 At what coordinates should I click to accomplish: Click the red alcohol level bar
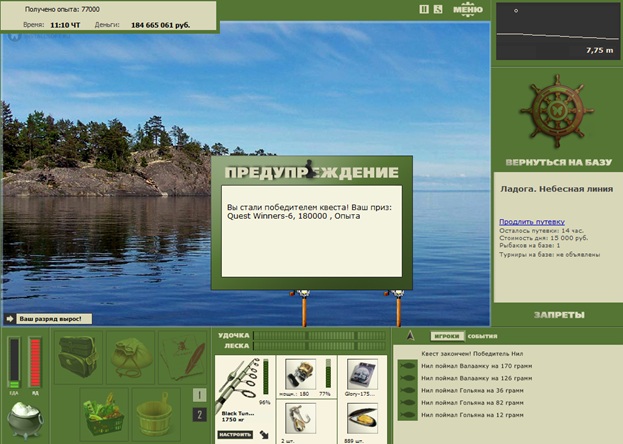(x=35, y=363)
